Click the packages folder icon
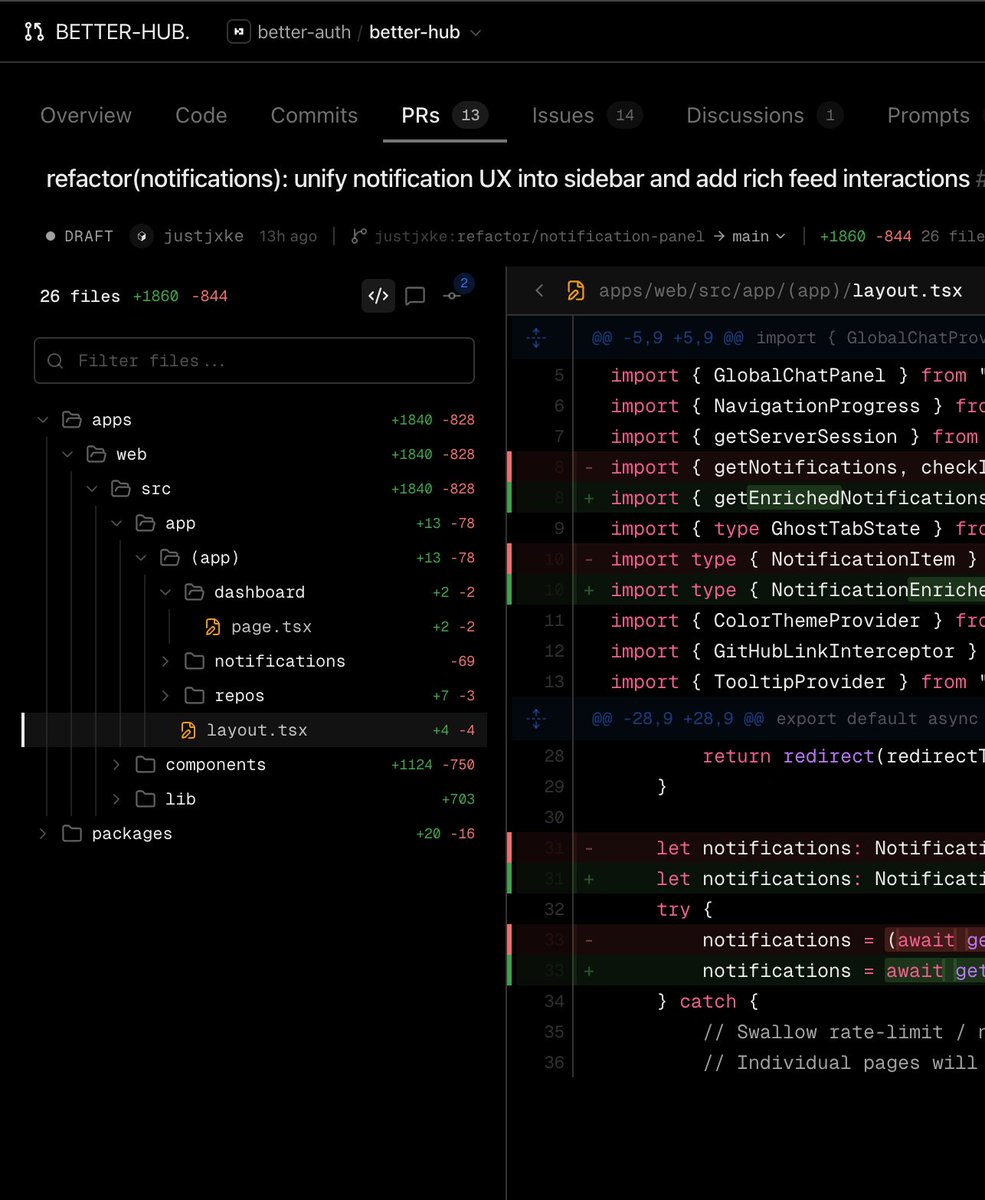This screenshot has width=985, height=1200. (x=71, y=834)
